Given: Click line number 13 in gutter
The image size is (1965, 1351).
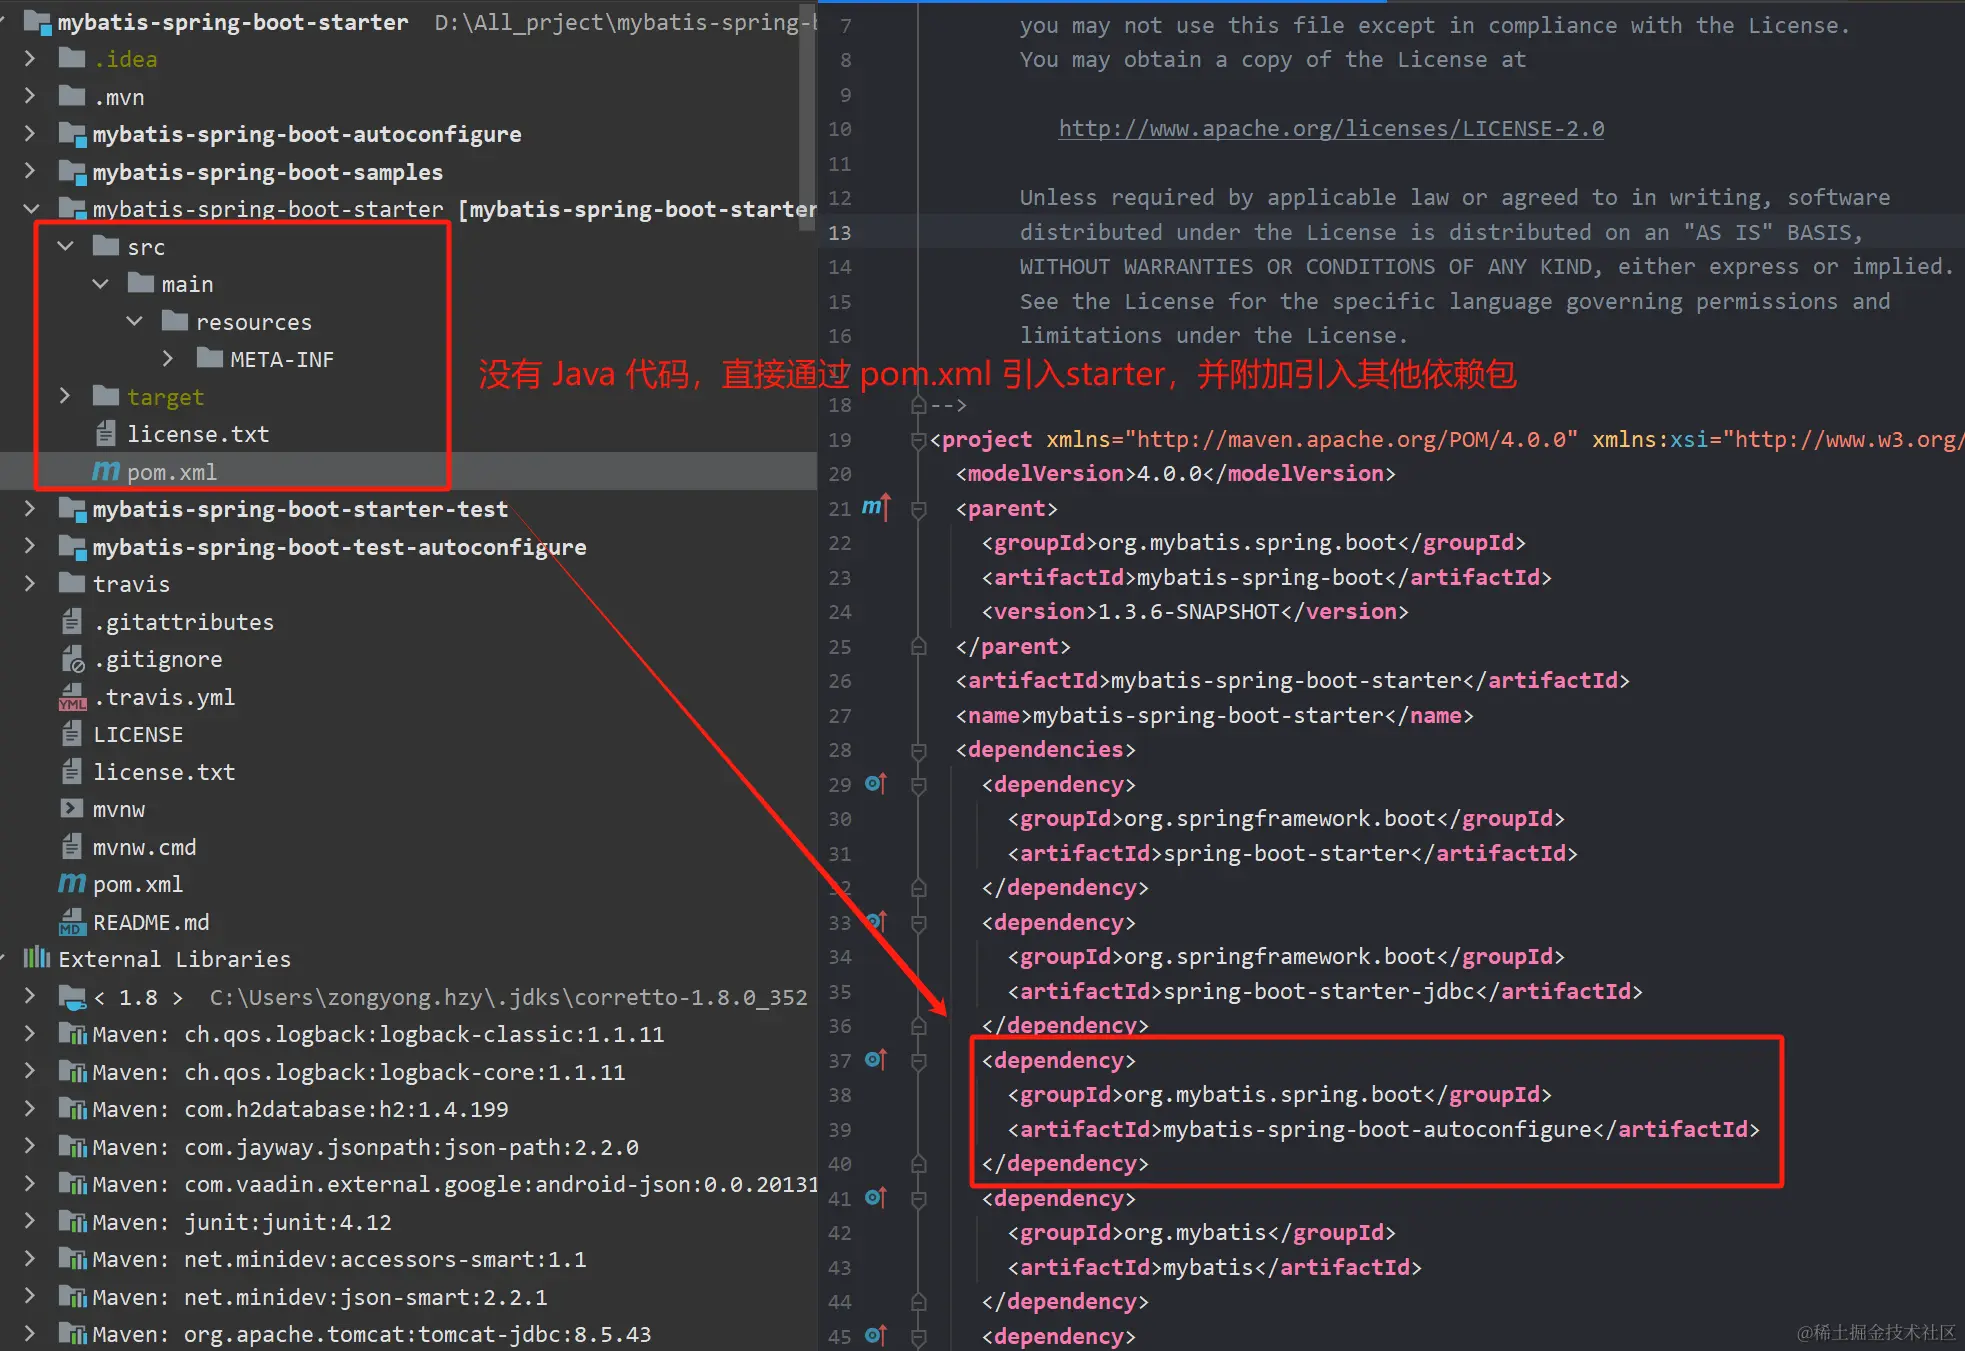Looking at the screenshot, I should [x=840, y=233].
